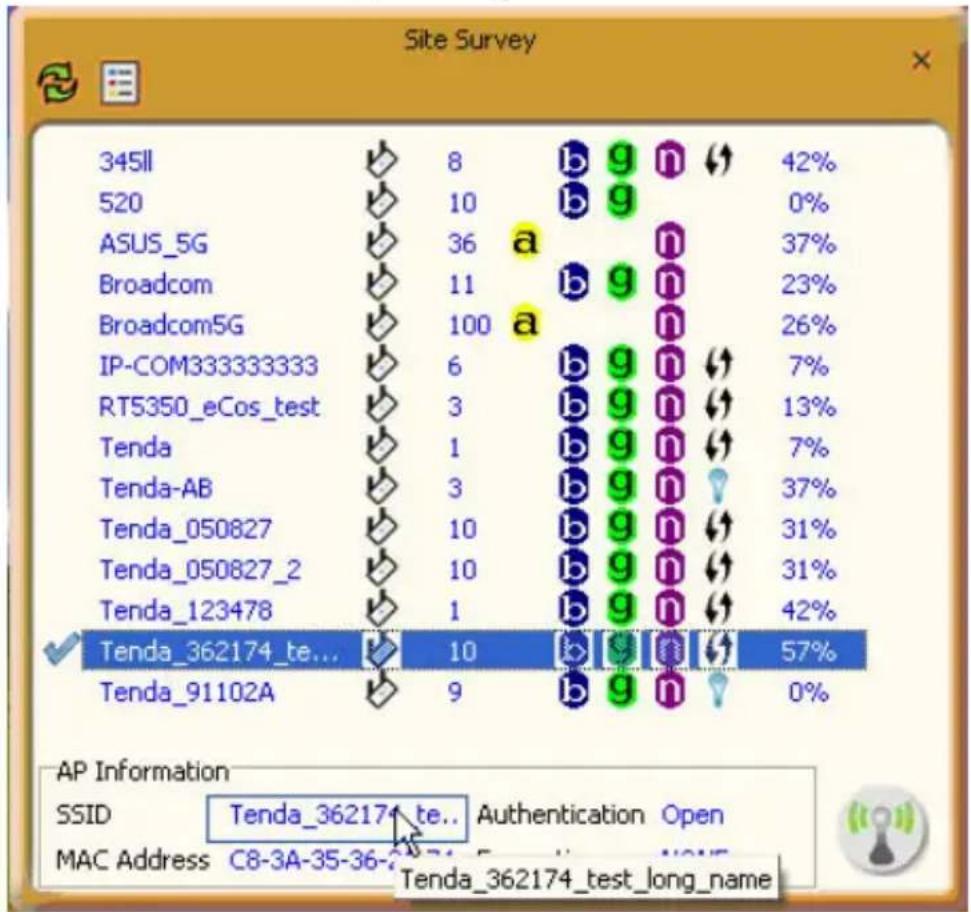Open the profile list icon

click(x=120, y=82)
